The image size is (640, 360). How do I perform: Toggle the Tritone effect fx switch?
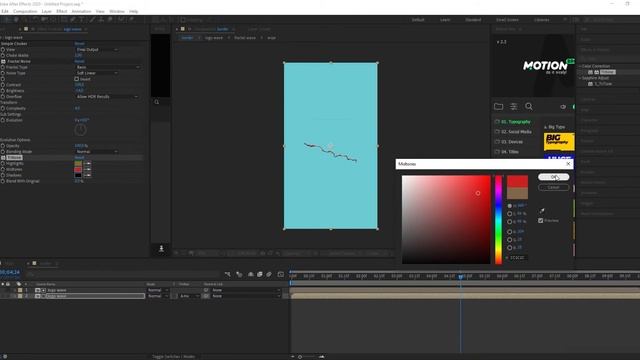[3, 158]
